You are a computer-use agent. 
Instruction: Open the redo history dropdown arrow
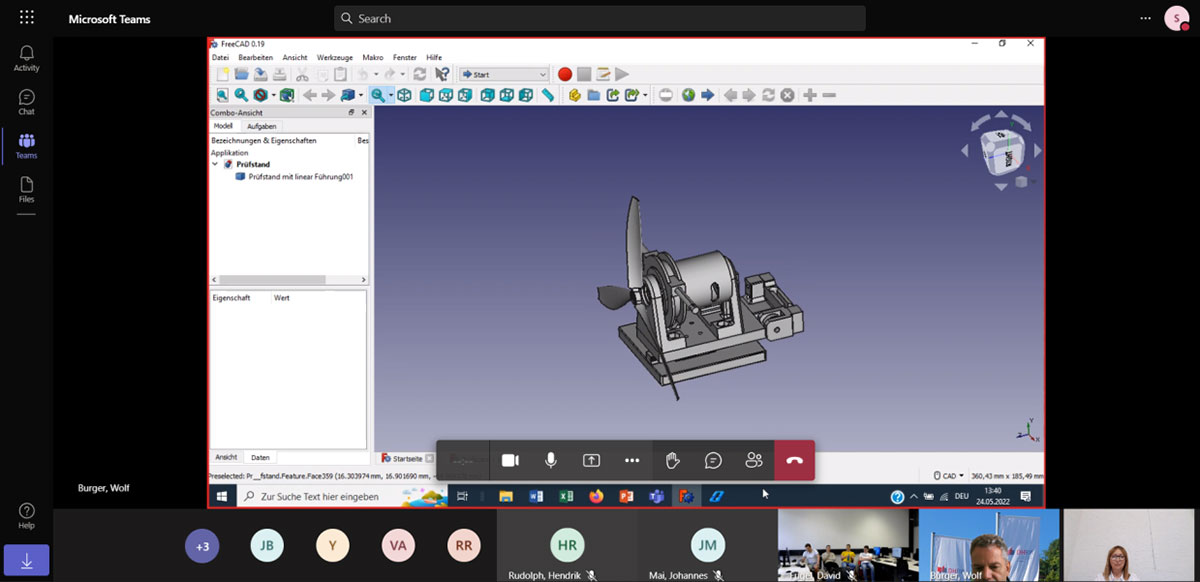tap(402, 74)
